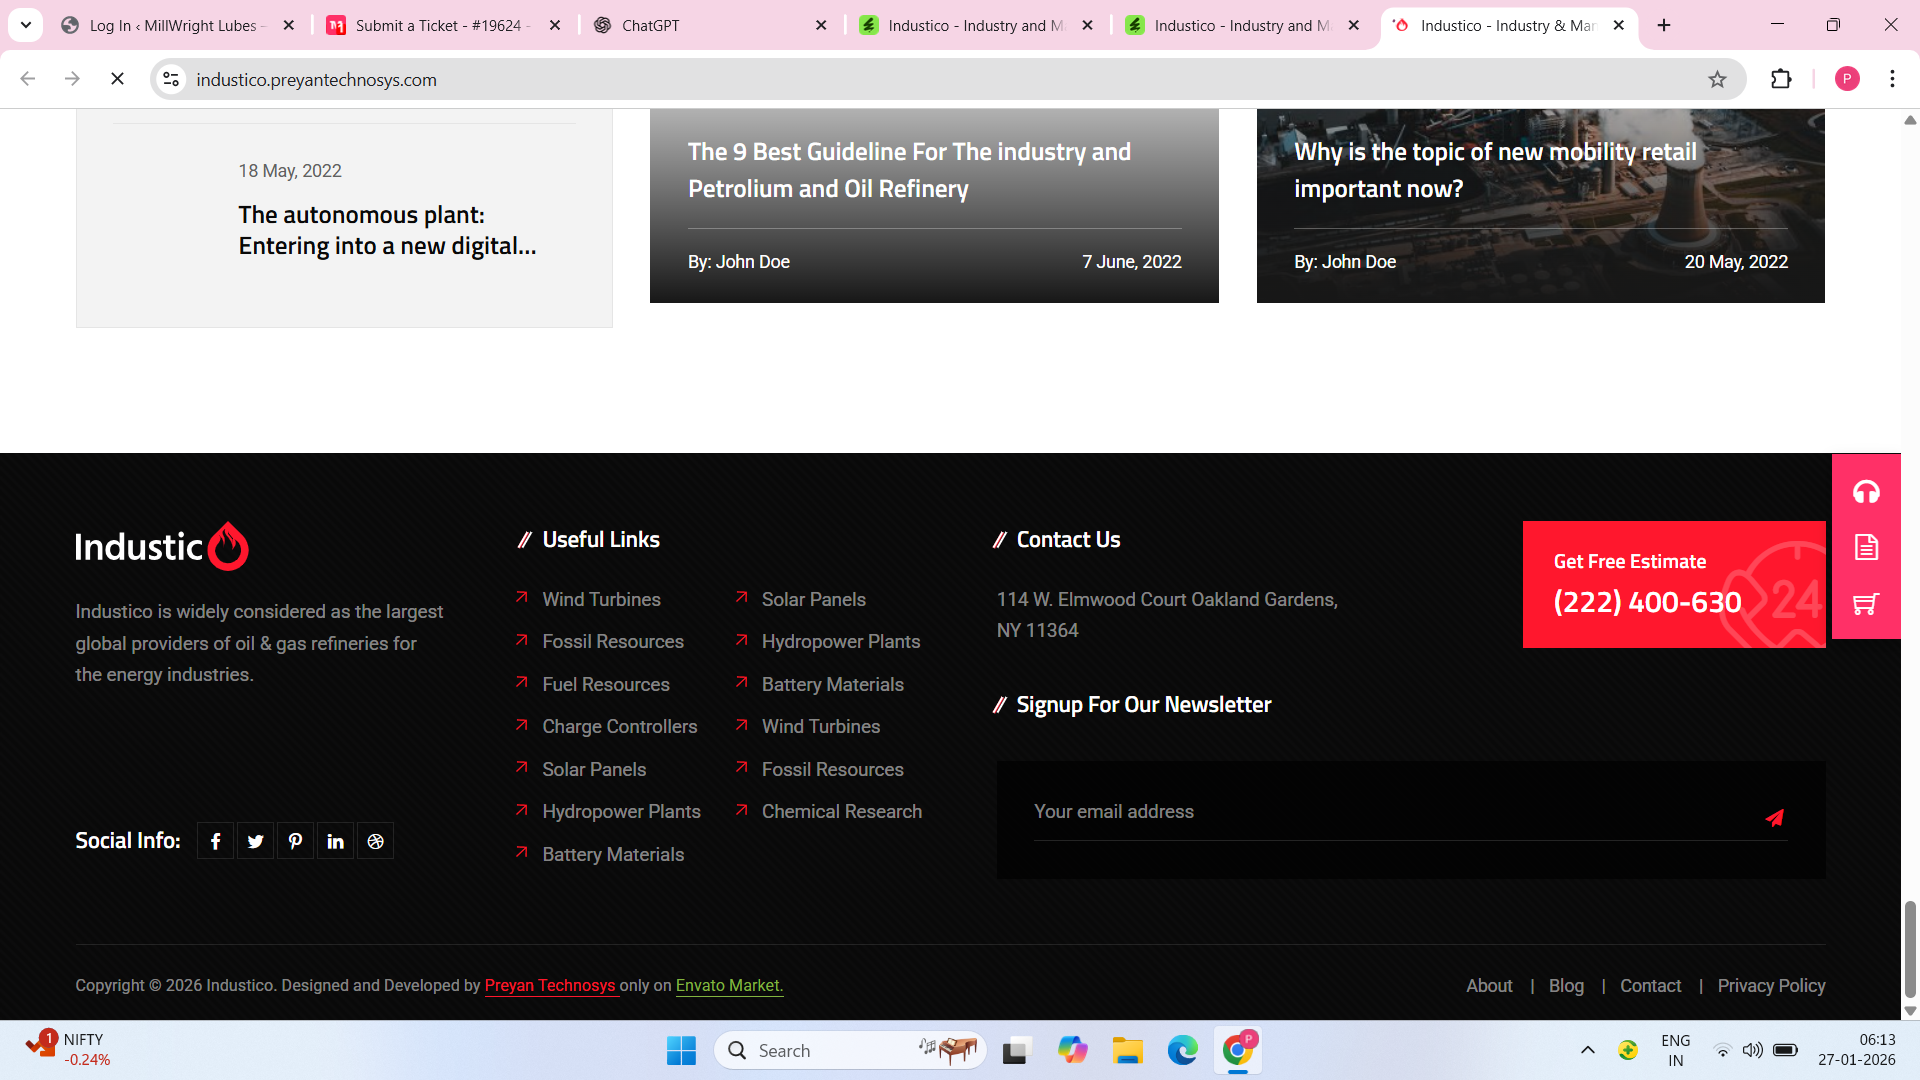1920x1080 pixels.
Task: Click the Get Free Estimate red box
Action: 1673,584
